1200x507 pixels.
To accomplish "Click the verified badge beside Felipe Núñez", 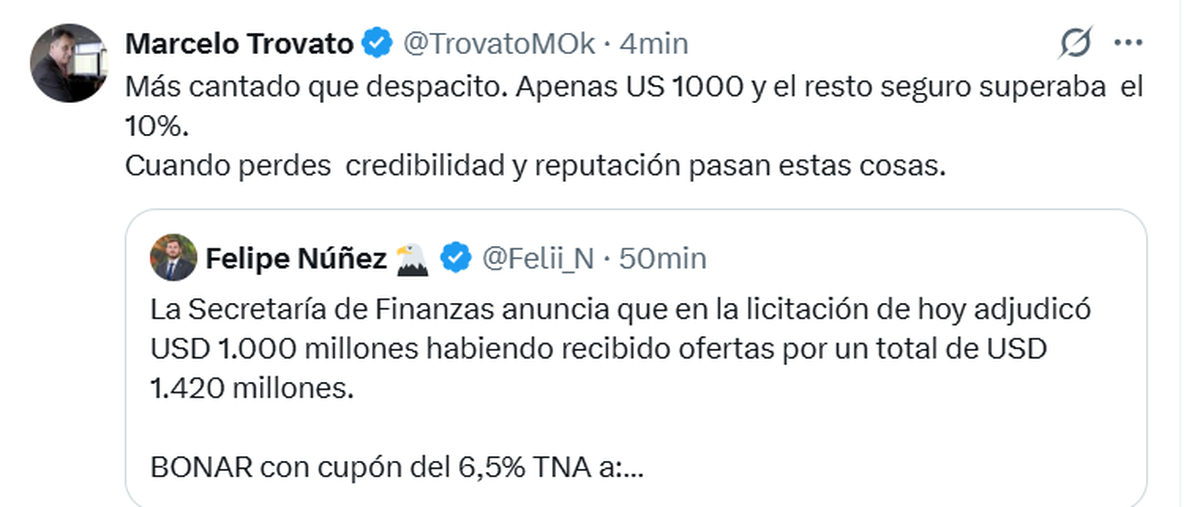I will [x=457, y=259].
